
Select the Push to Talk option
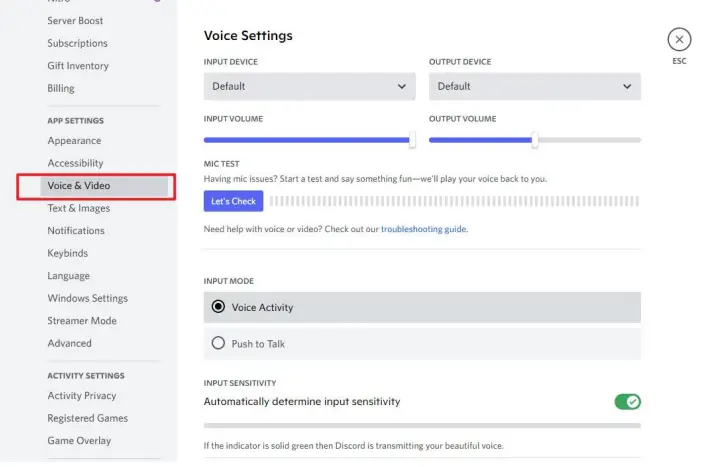tap(219, 343)
